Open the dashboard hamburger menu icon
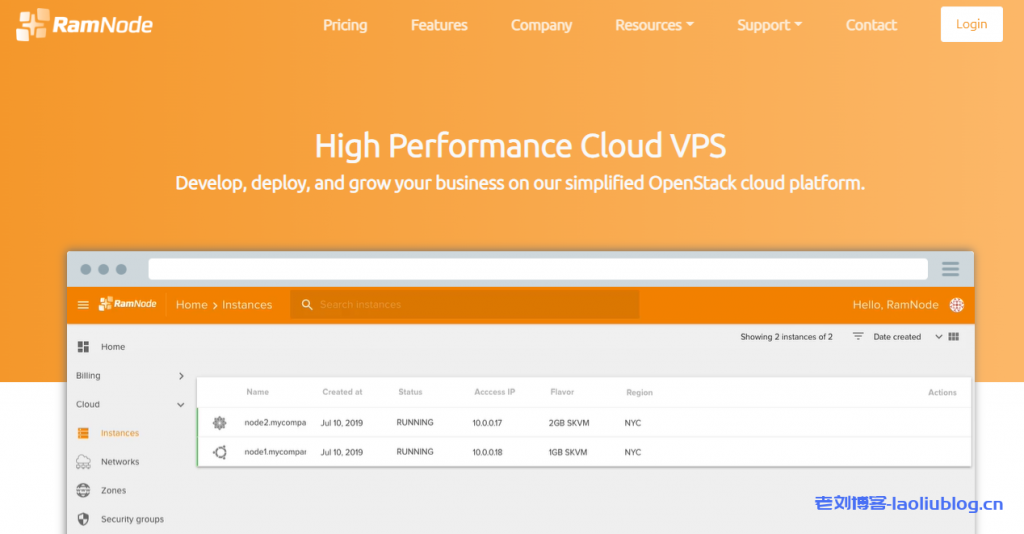Image resolution: width=1024 pixels, height=534 pixels. click(83, 305)
